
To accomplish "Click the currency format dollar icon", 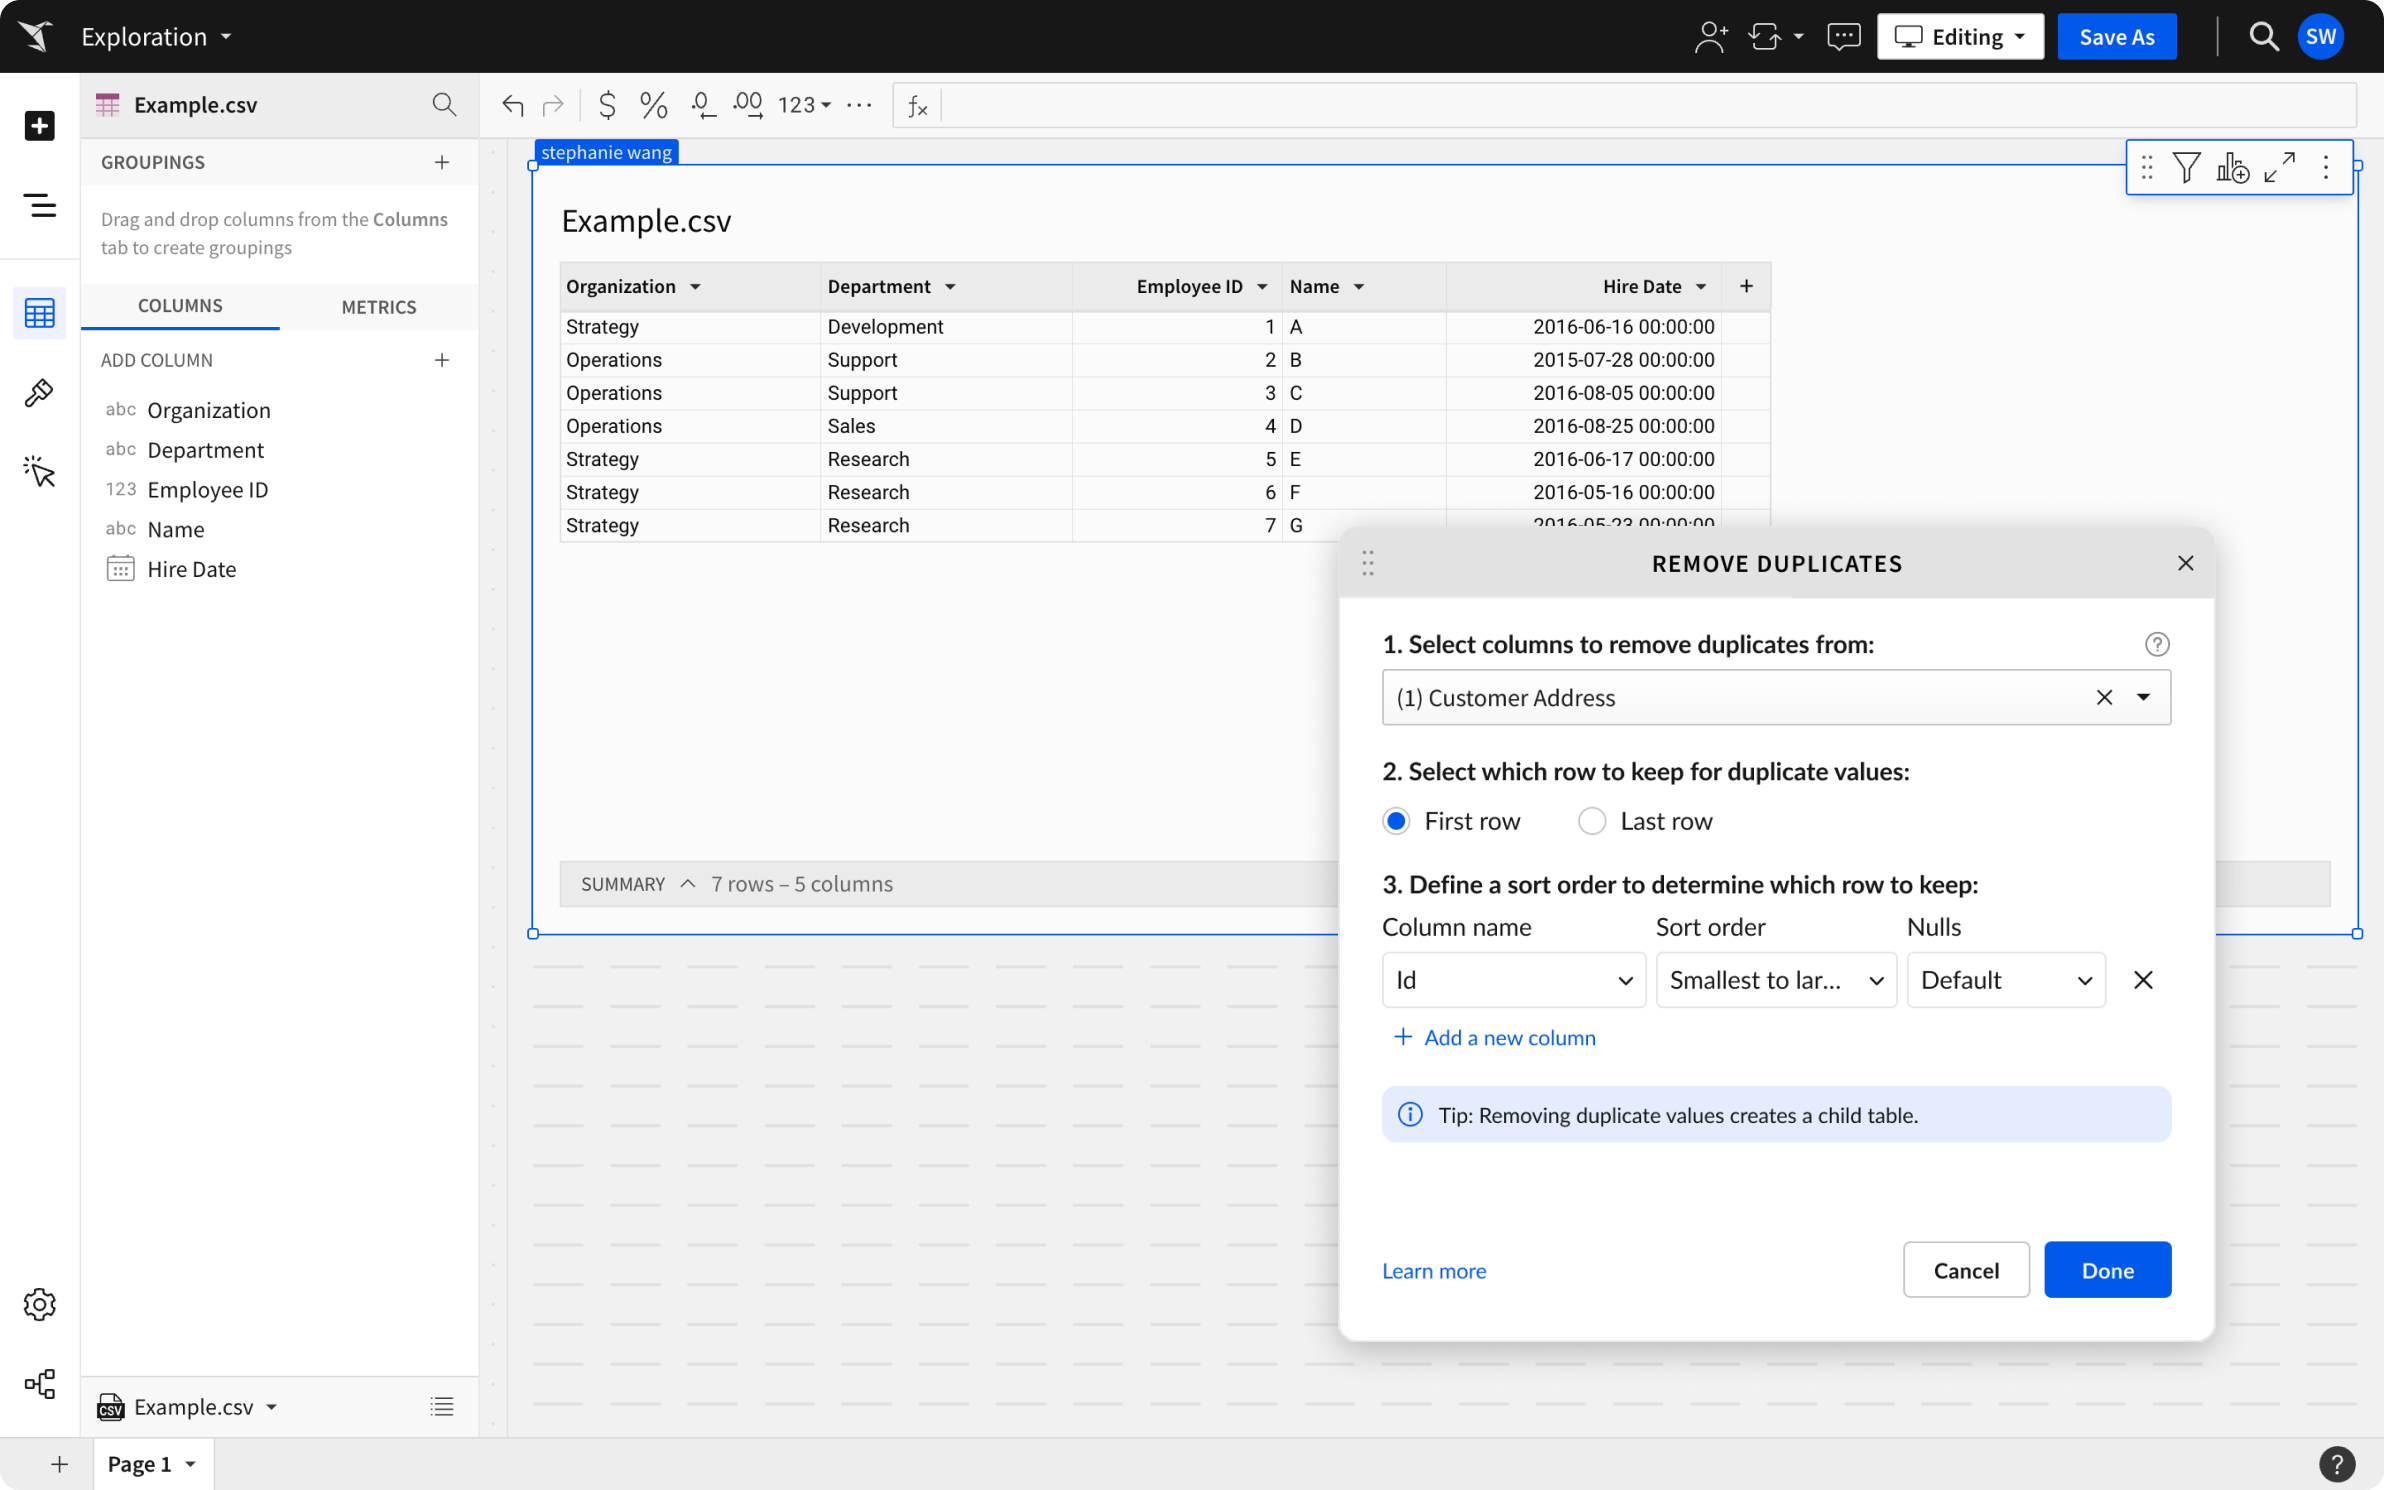I will (x=607, y=105).
